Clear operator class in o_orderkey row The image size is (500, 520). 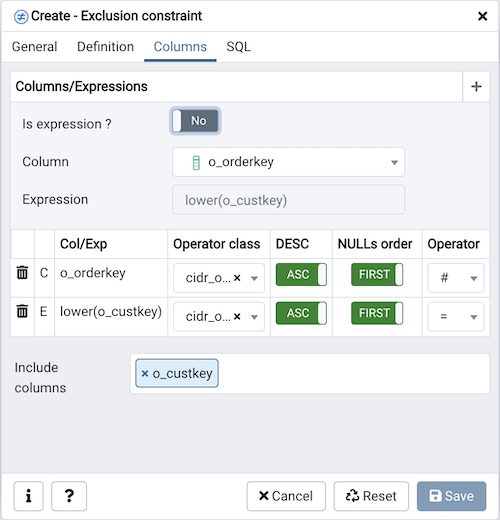[237, 278]
